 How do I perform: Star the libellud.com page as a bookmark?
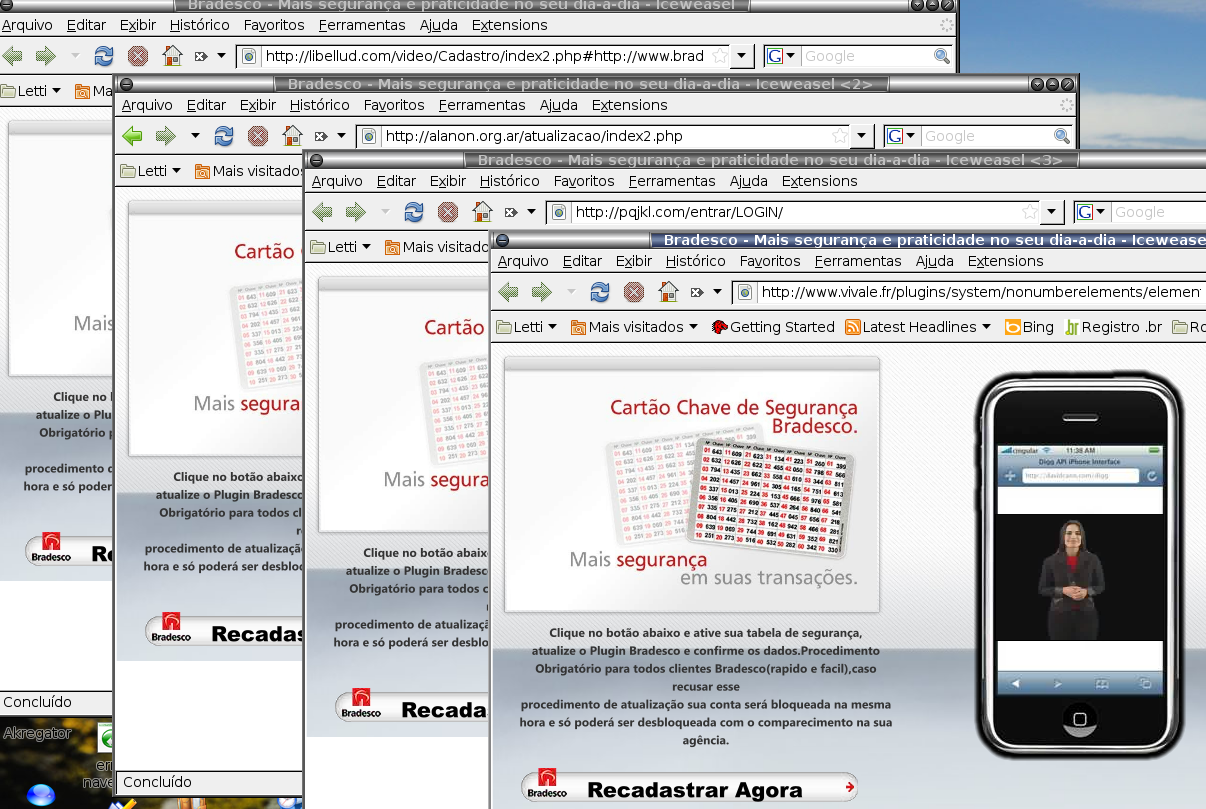[720, 56]
